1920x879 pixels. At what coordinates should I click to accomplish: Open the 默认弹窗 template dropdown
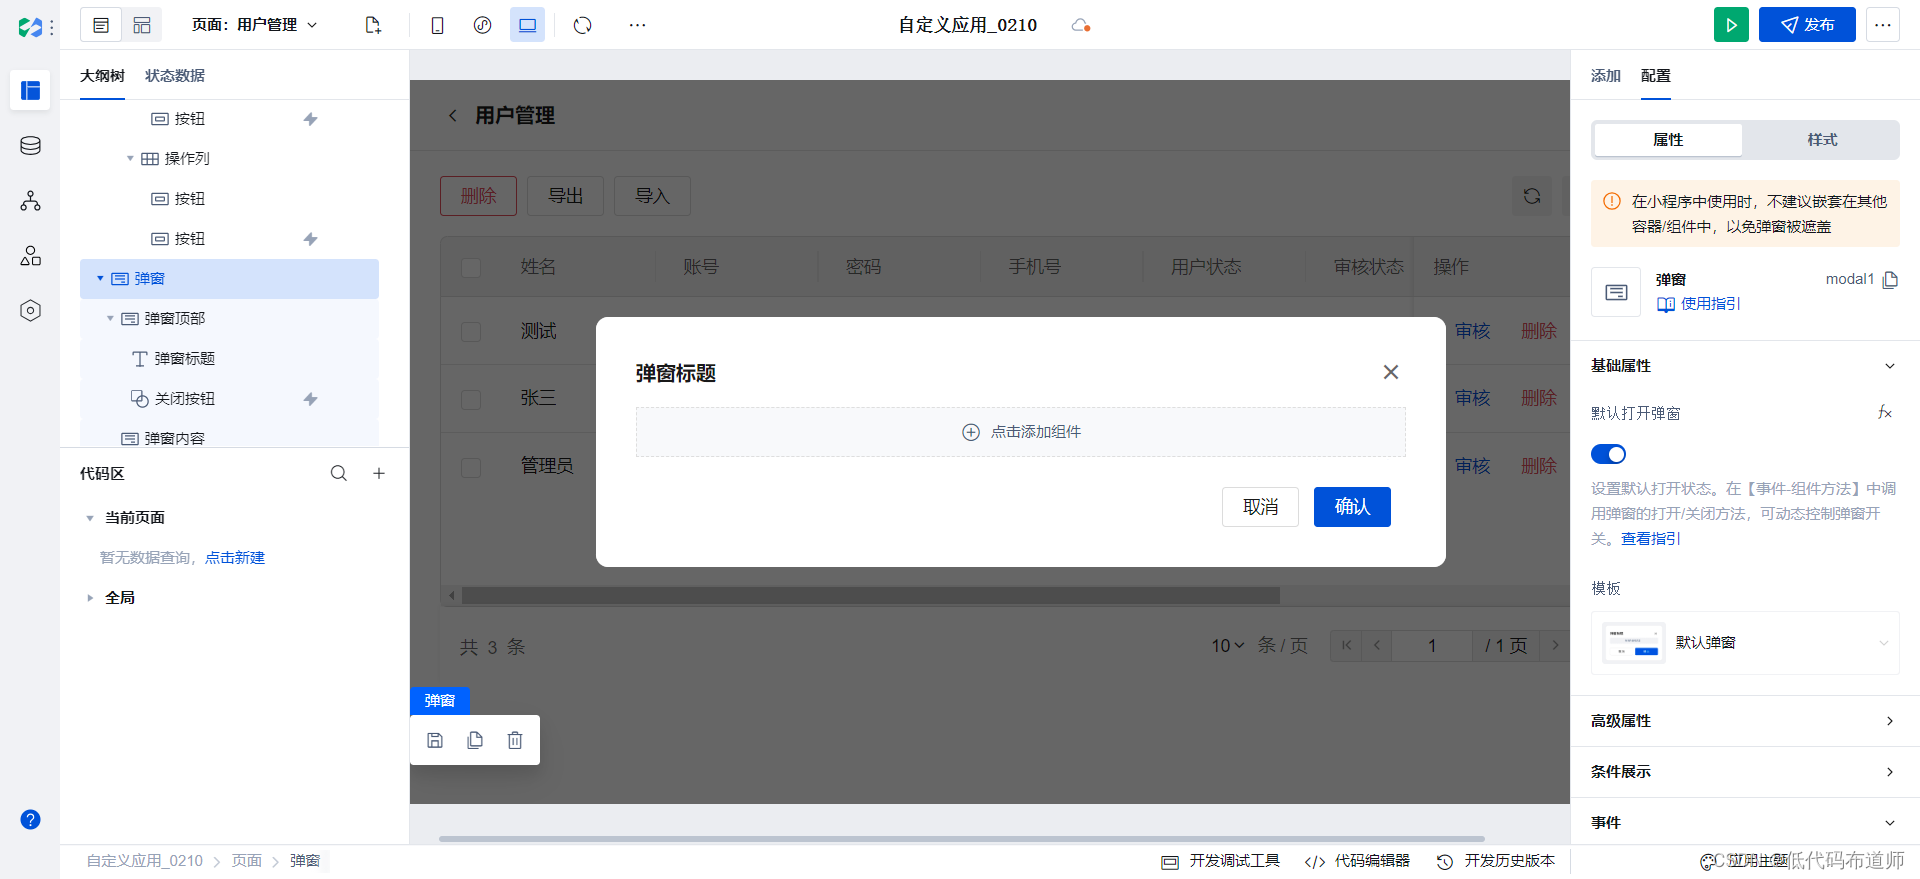click(x=1745, y=643)
